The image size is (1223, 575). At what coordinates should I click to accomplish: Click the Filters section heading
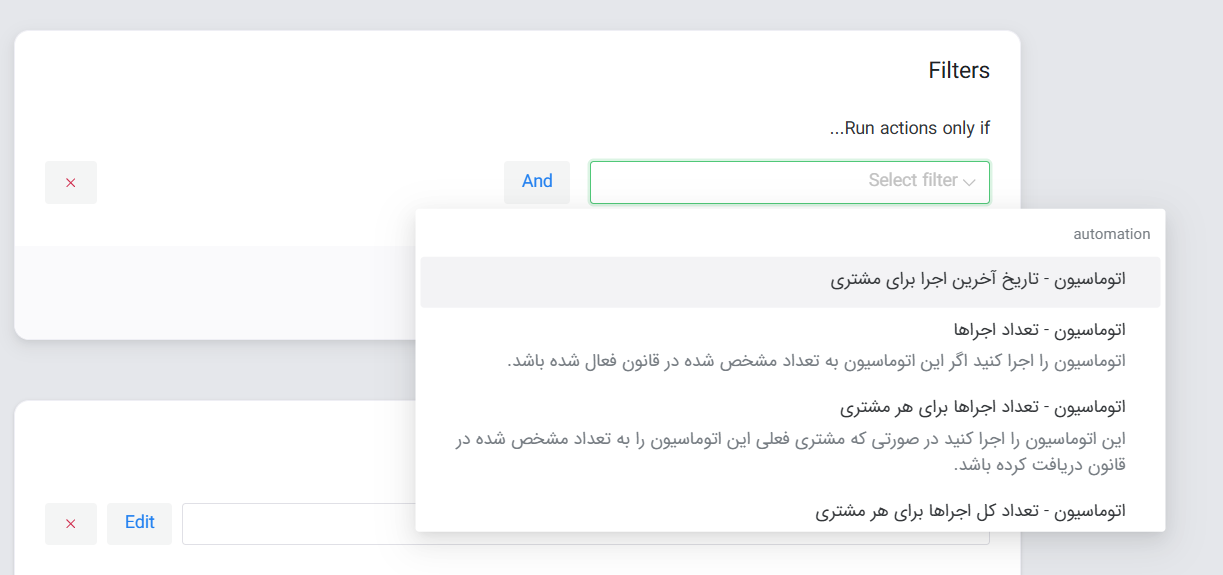959,71
